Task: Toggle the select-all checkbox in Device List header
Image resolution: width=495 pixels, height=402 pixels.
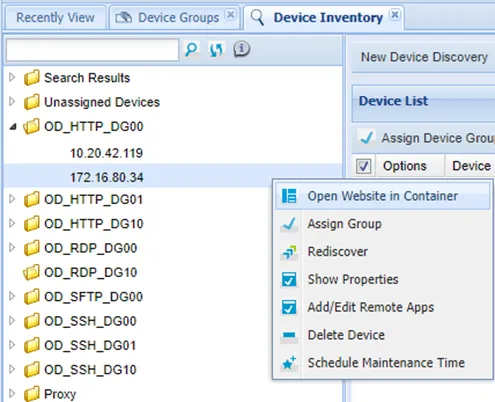Action: (363, 166)
